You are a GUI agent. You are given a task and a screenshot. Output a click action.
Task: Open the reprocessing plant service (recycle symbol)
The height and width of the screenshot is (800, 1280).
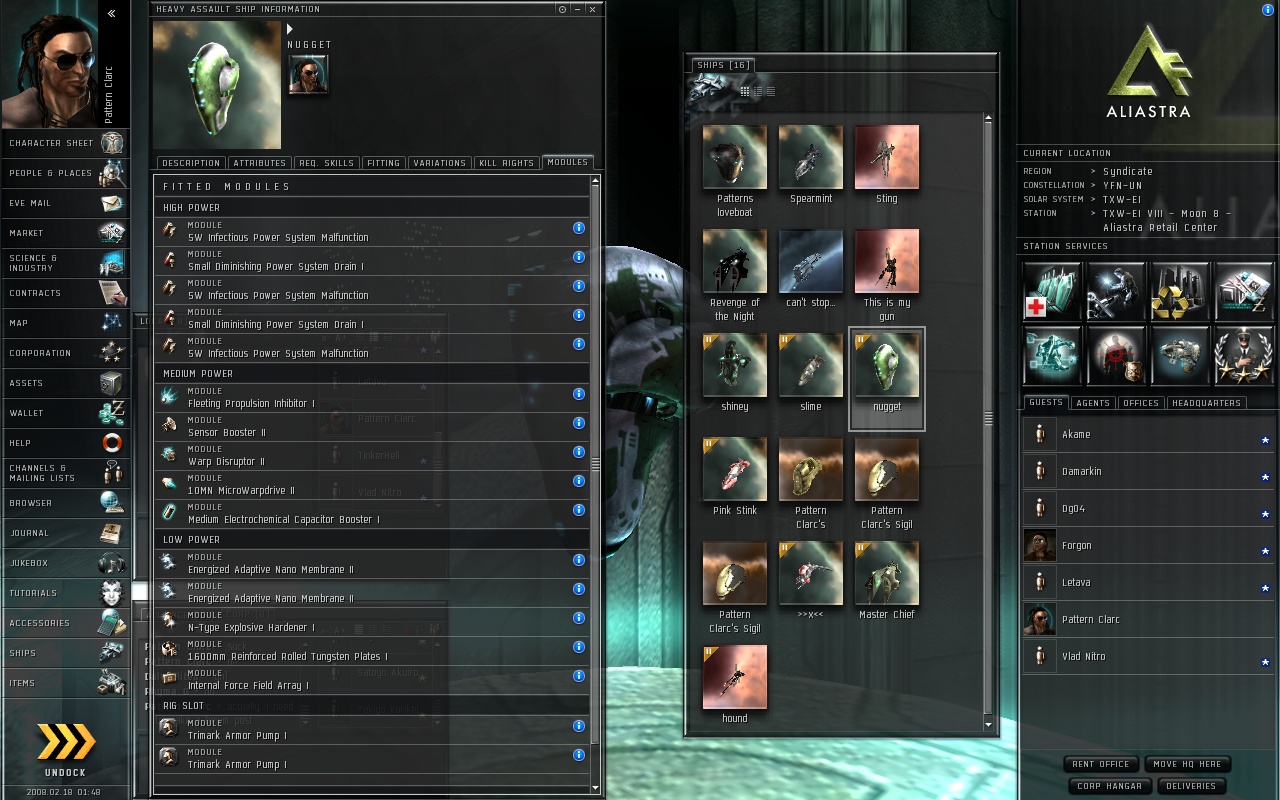coord(1180,291)
